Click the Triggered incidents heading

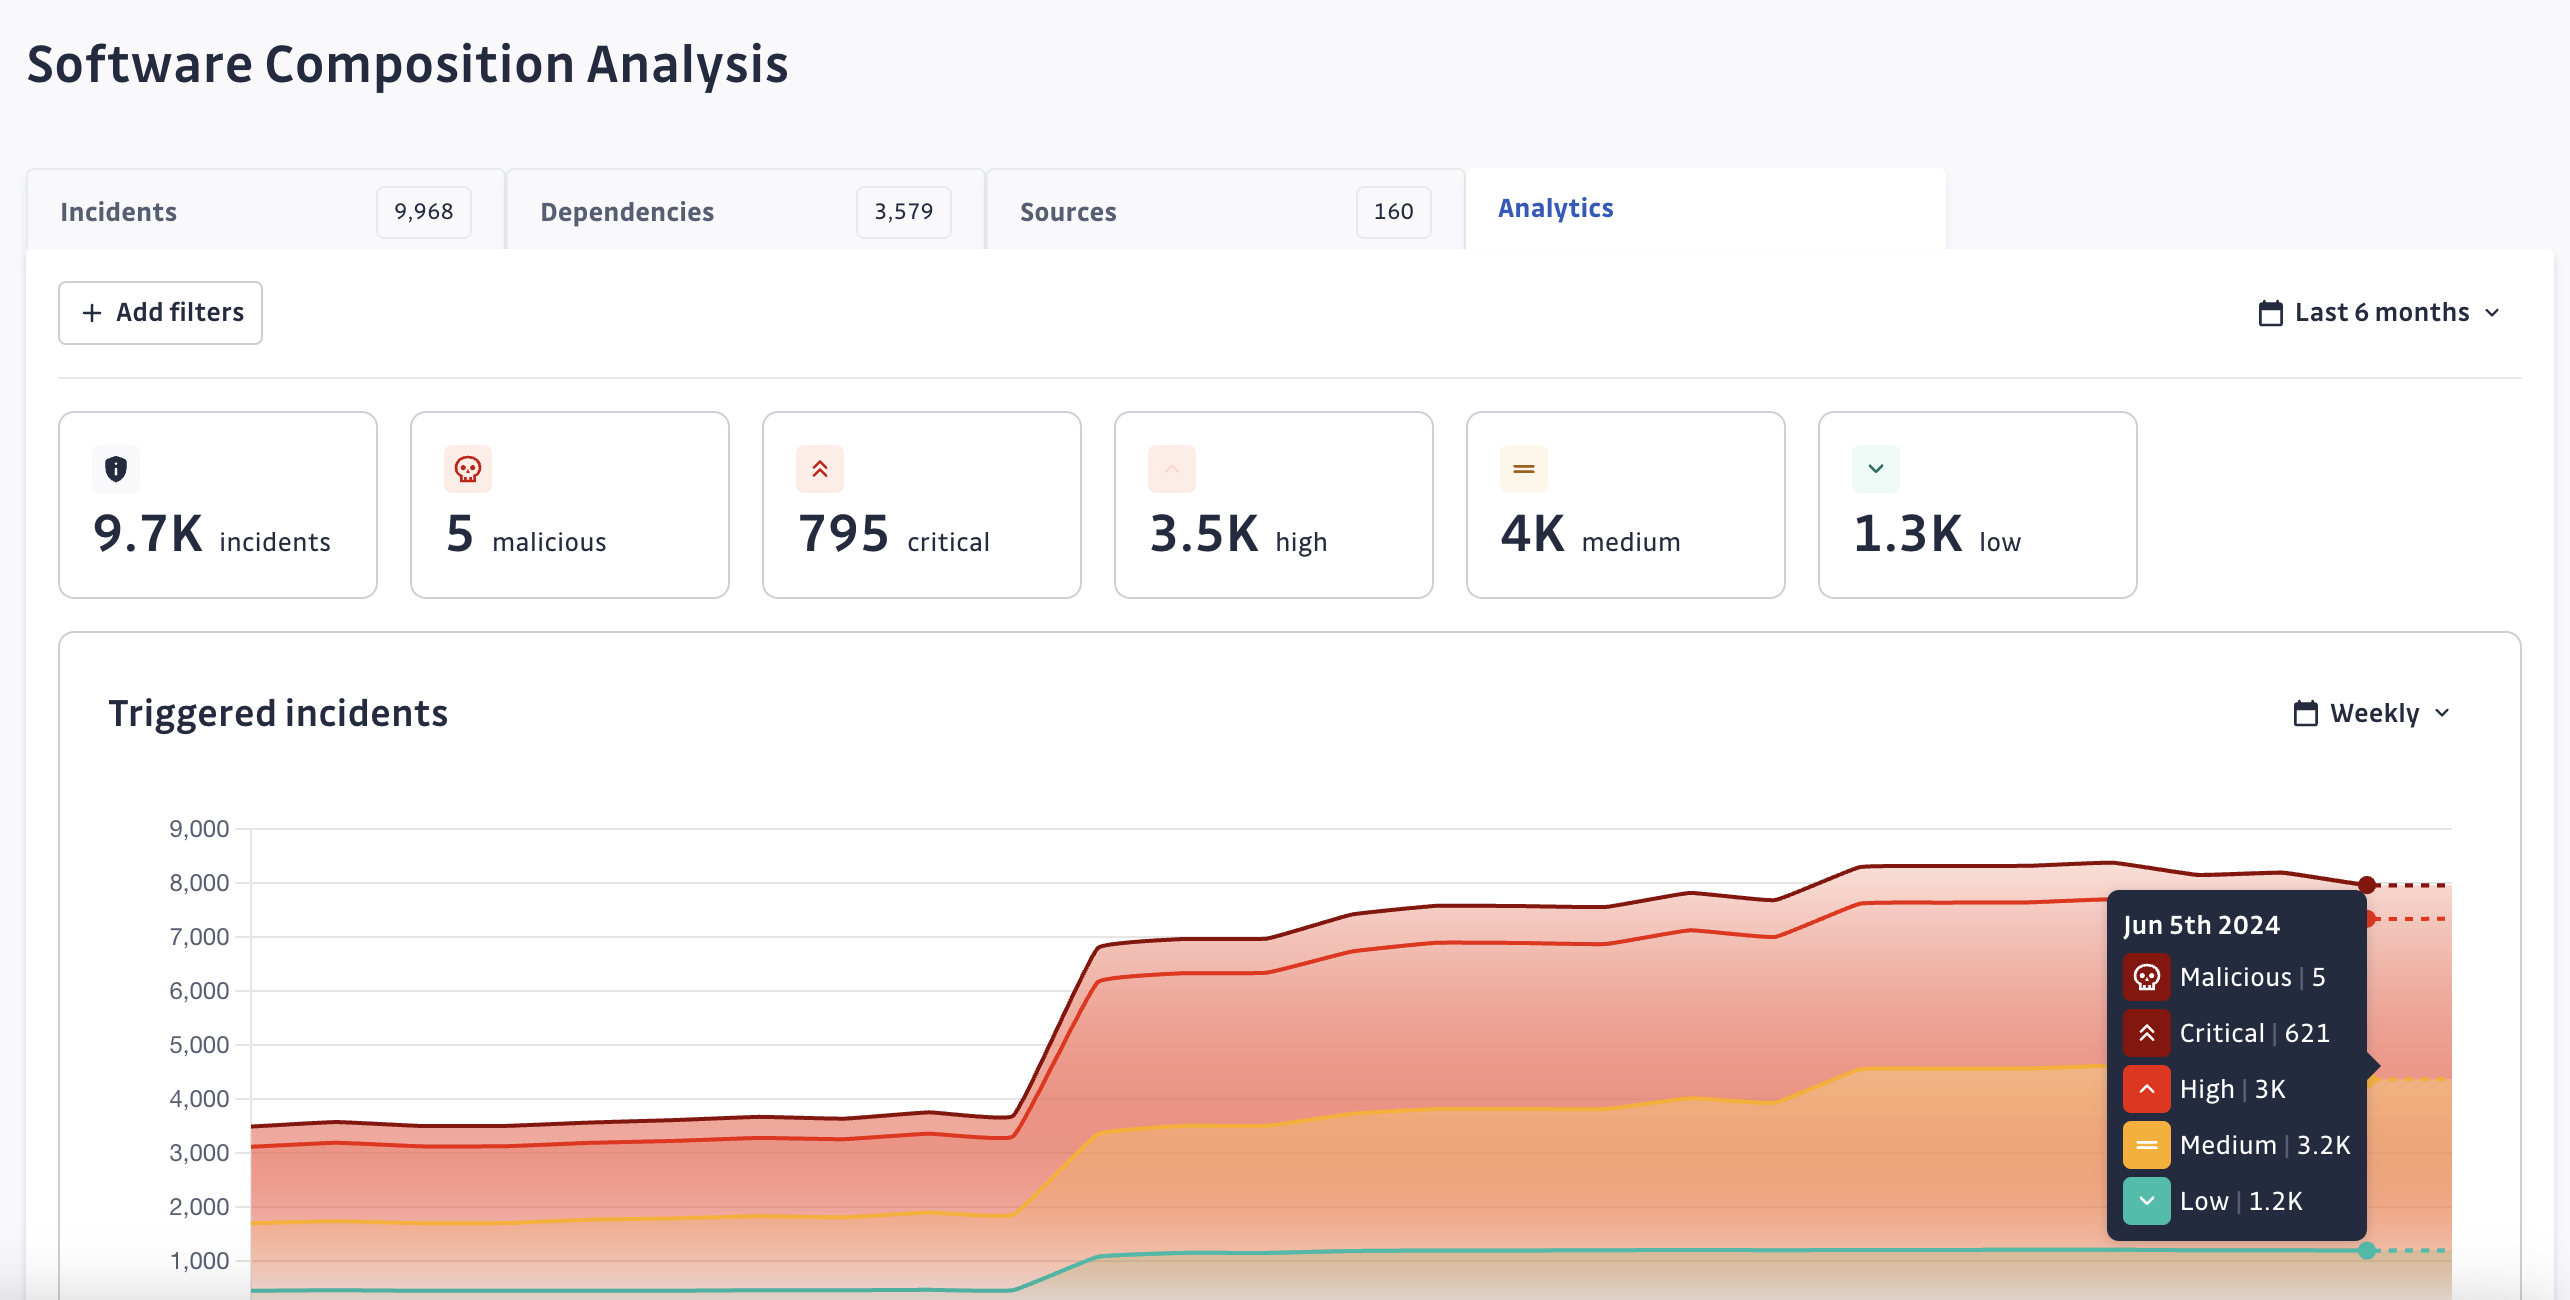point(278,713)
